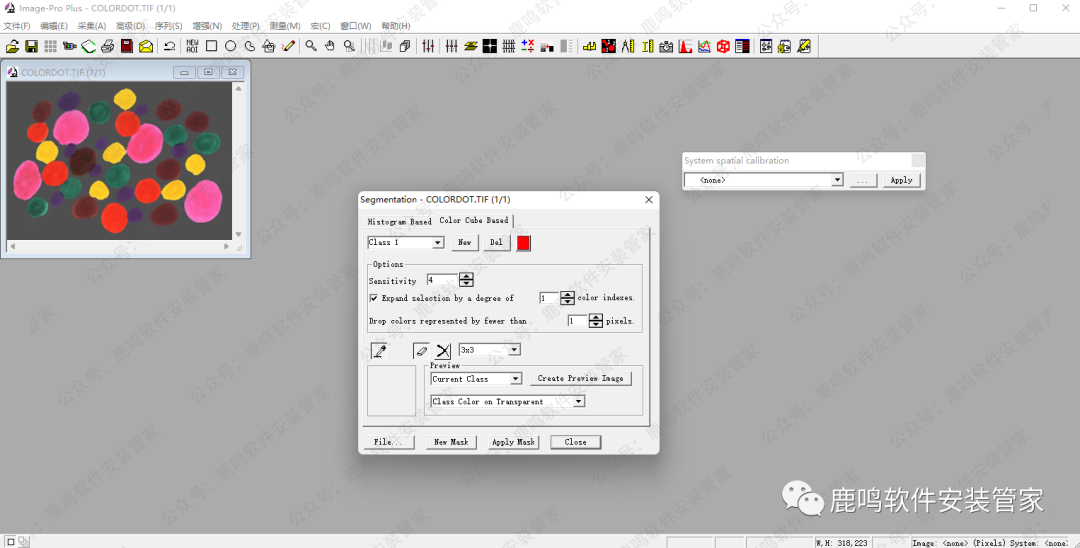Select the New AOI tool

pyautogui.click(x=192, y=46)
